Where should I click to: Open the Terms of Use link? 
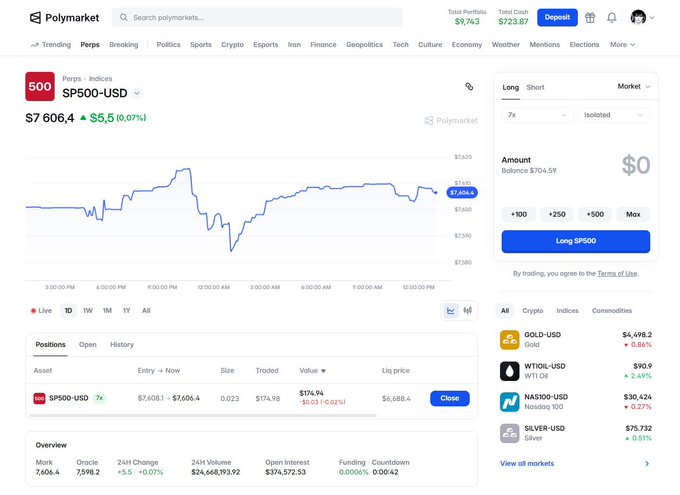click(x=617, y=273)
